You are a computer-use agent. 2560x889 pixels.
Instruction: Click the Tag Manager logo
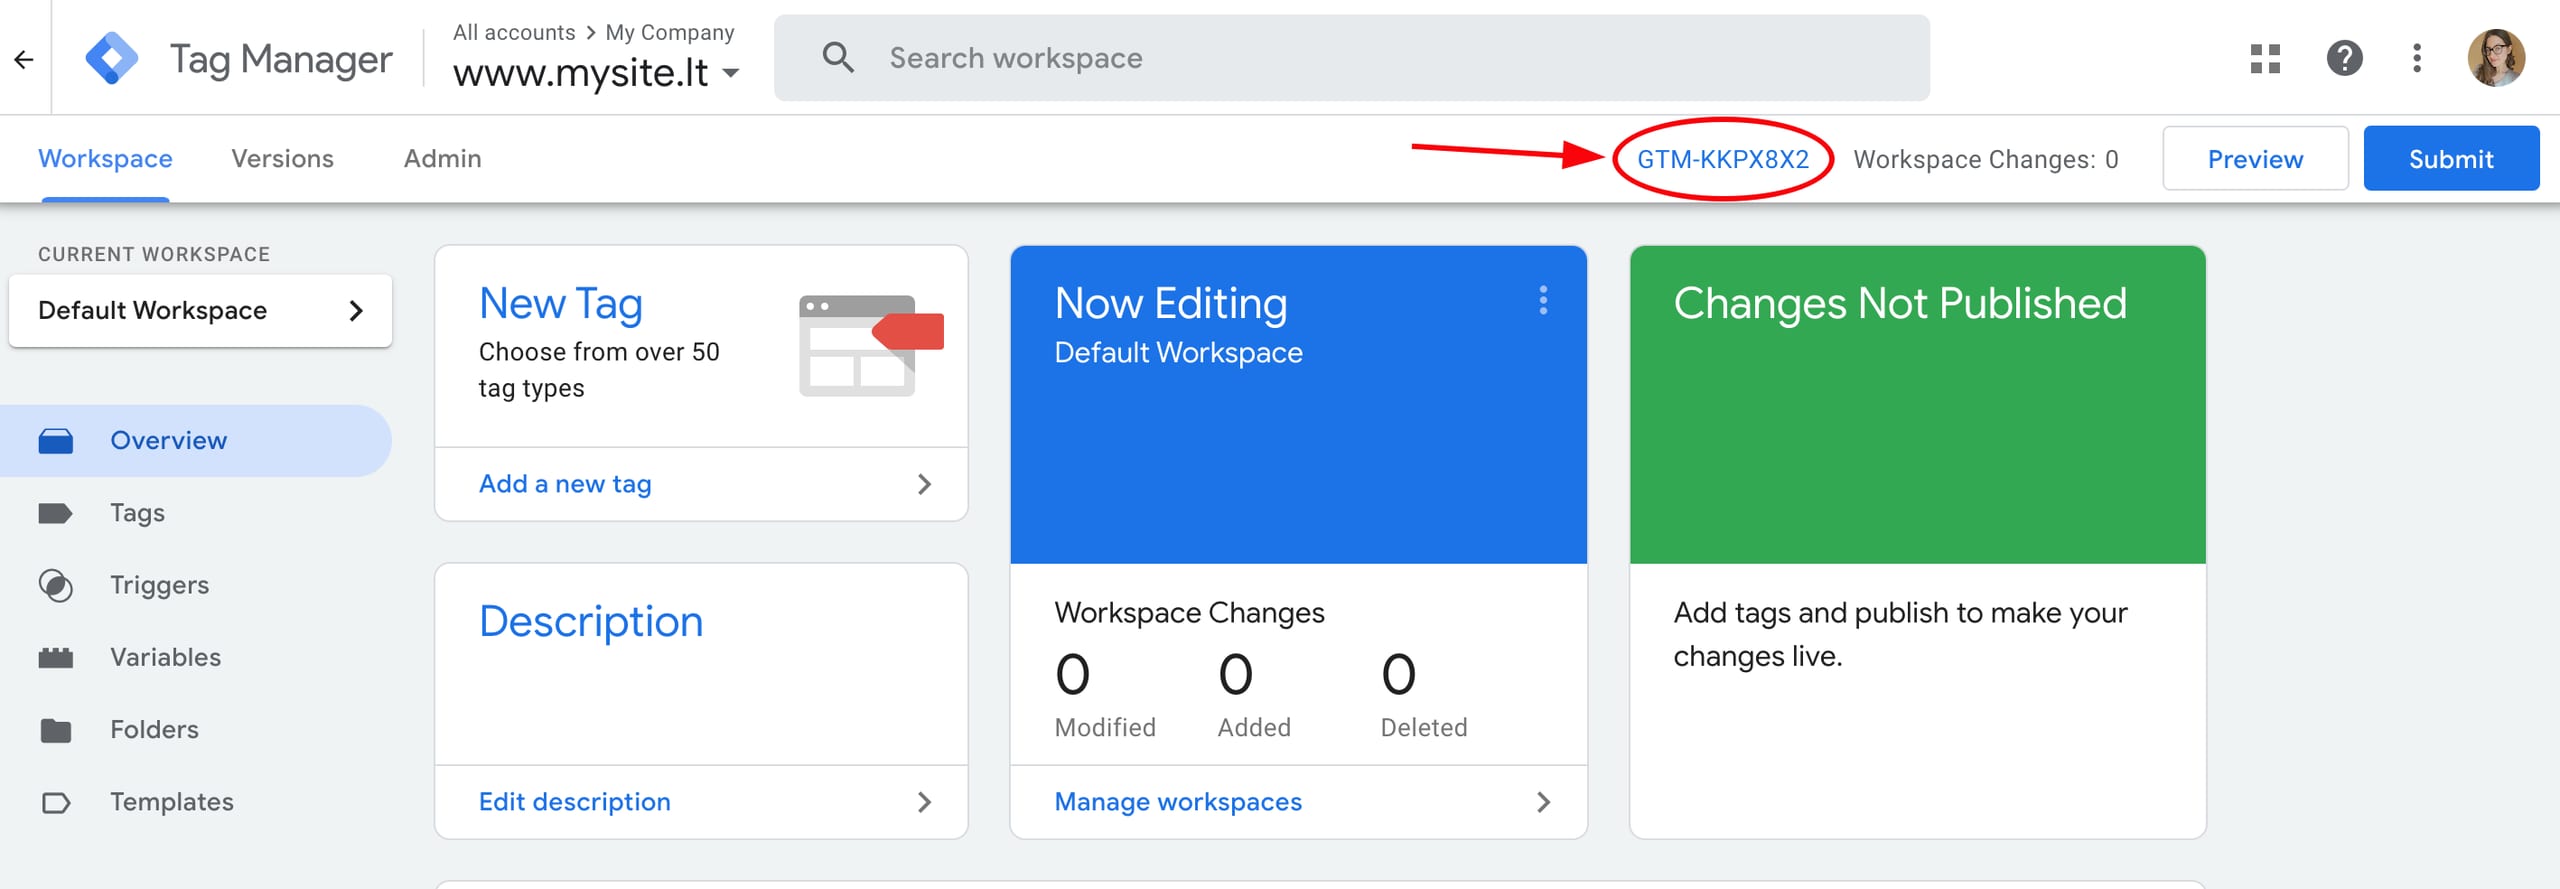pyautogui.click(x=111, y=59)
